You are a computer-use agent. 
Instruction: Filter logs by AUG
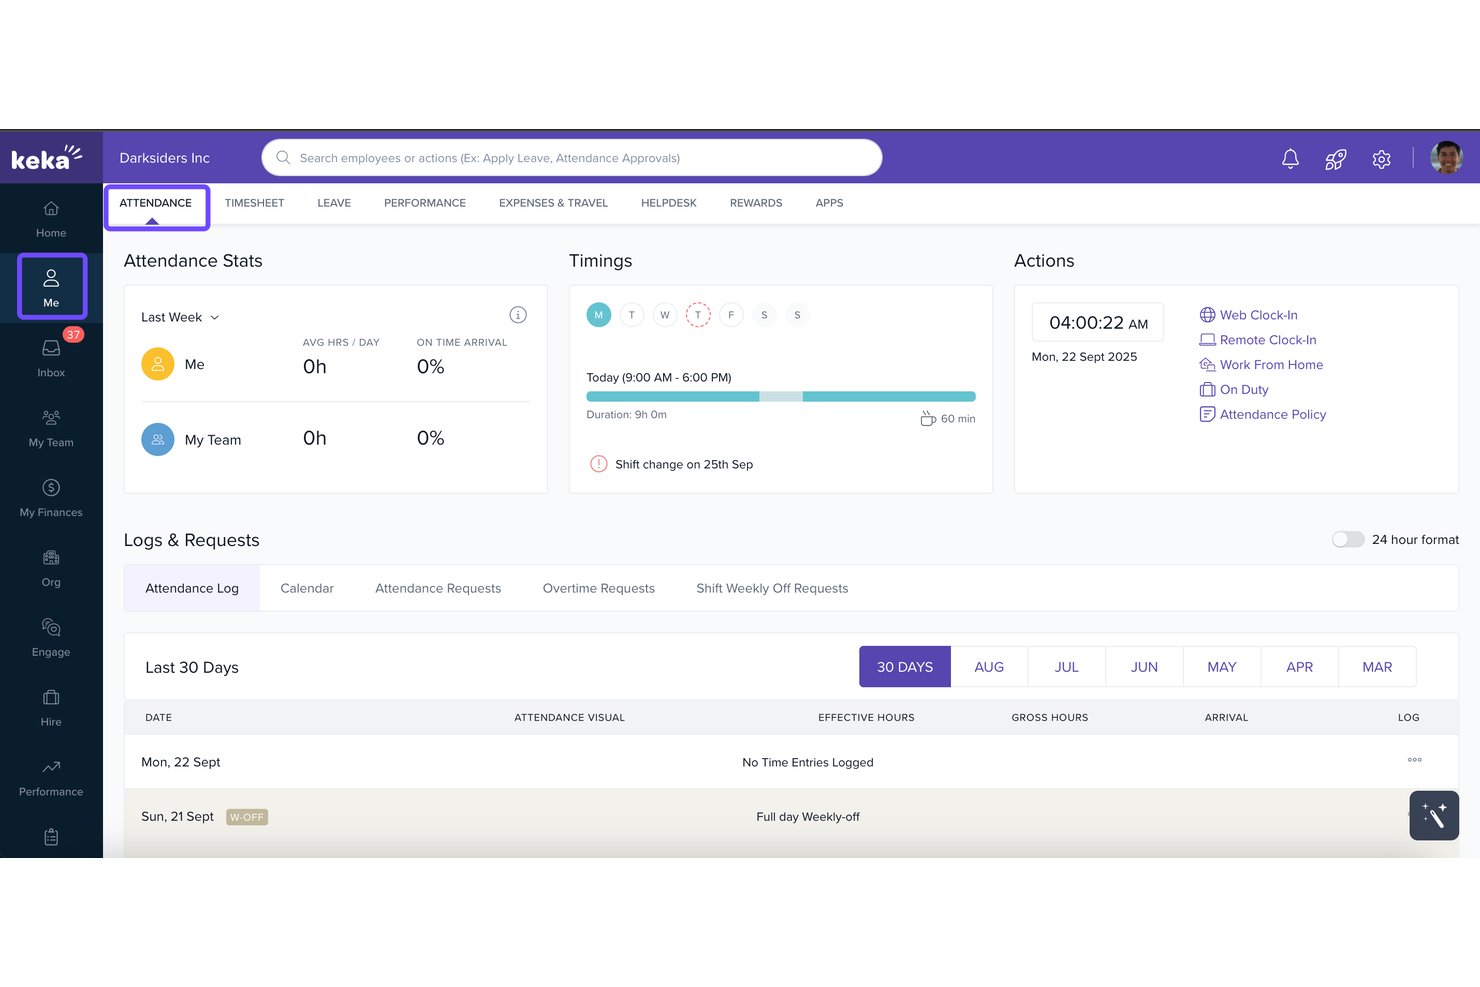point(989,667)
